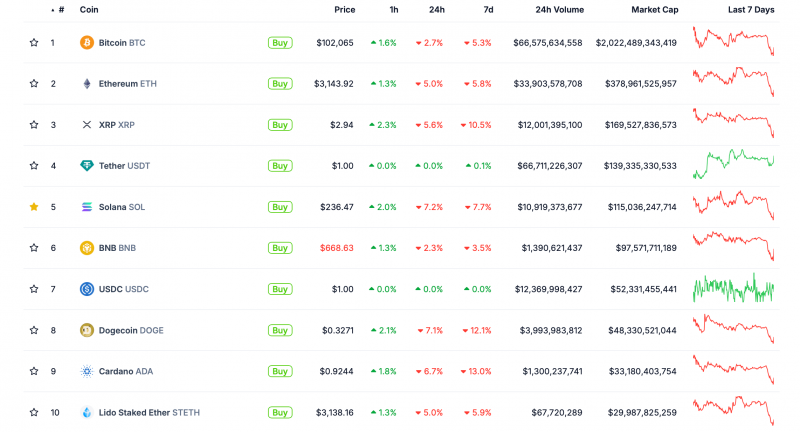The height and width of the screenshot is (432, 800).
Task: Click the Dogecoin logo icon
Action: click(x=87, y=330)
